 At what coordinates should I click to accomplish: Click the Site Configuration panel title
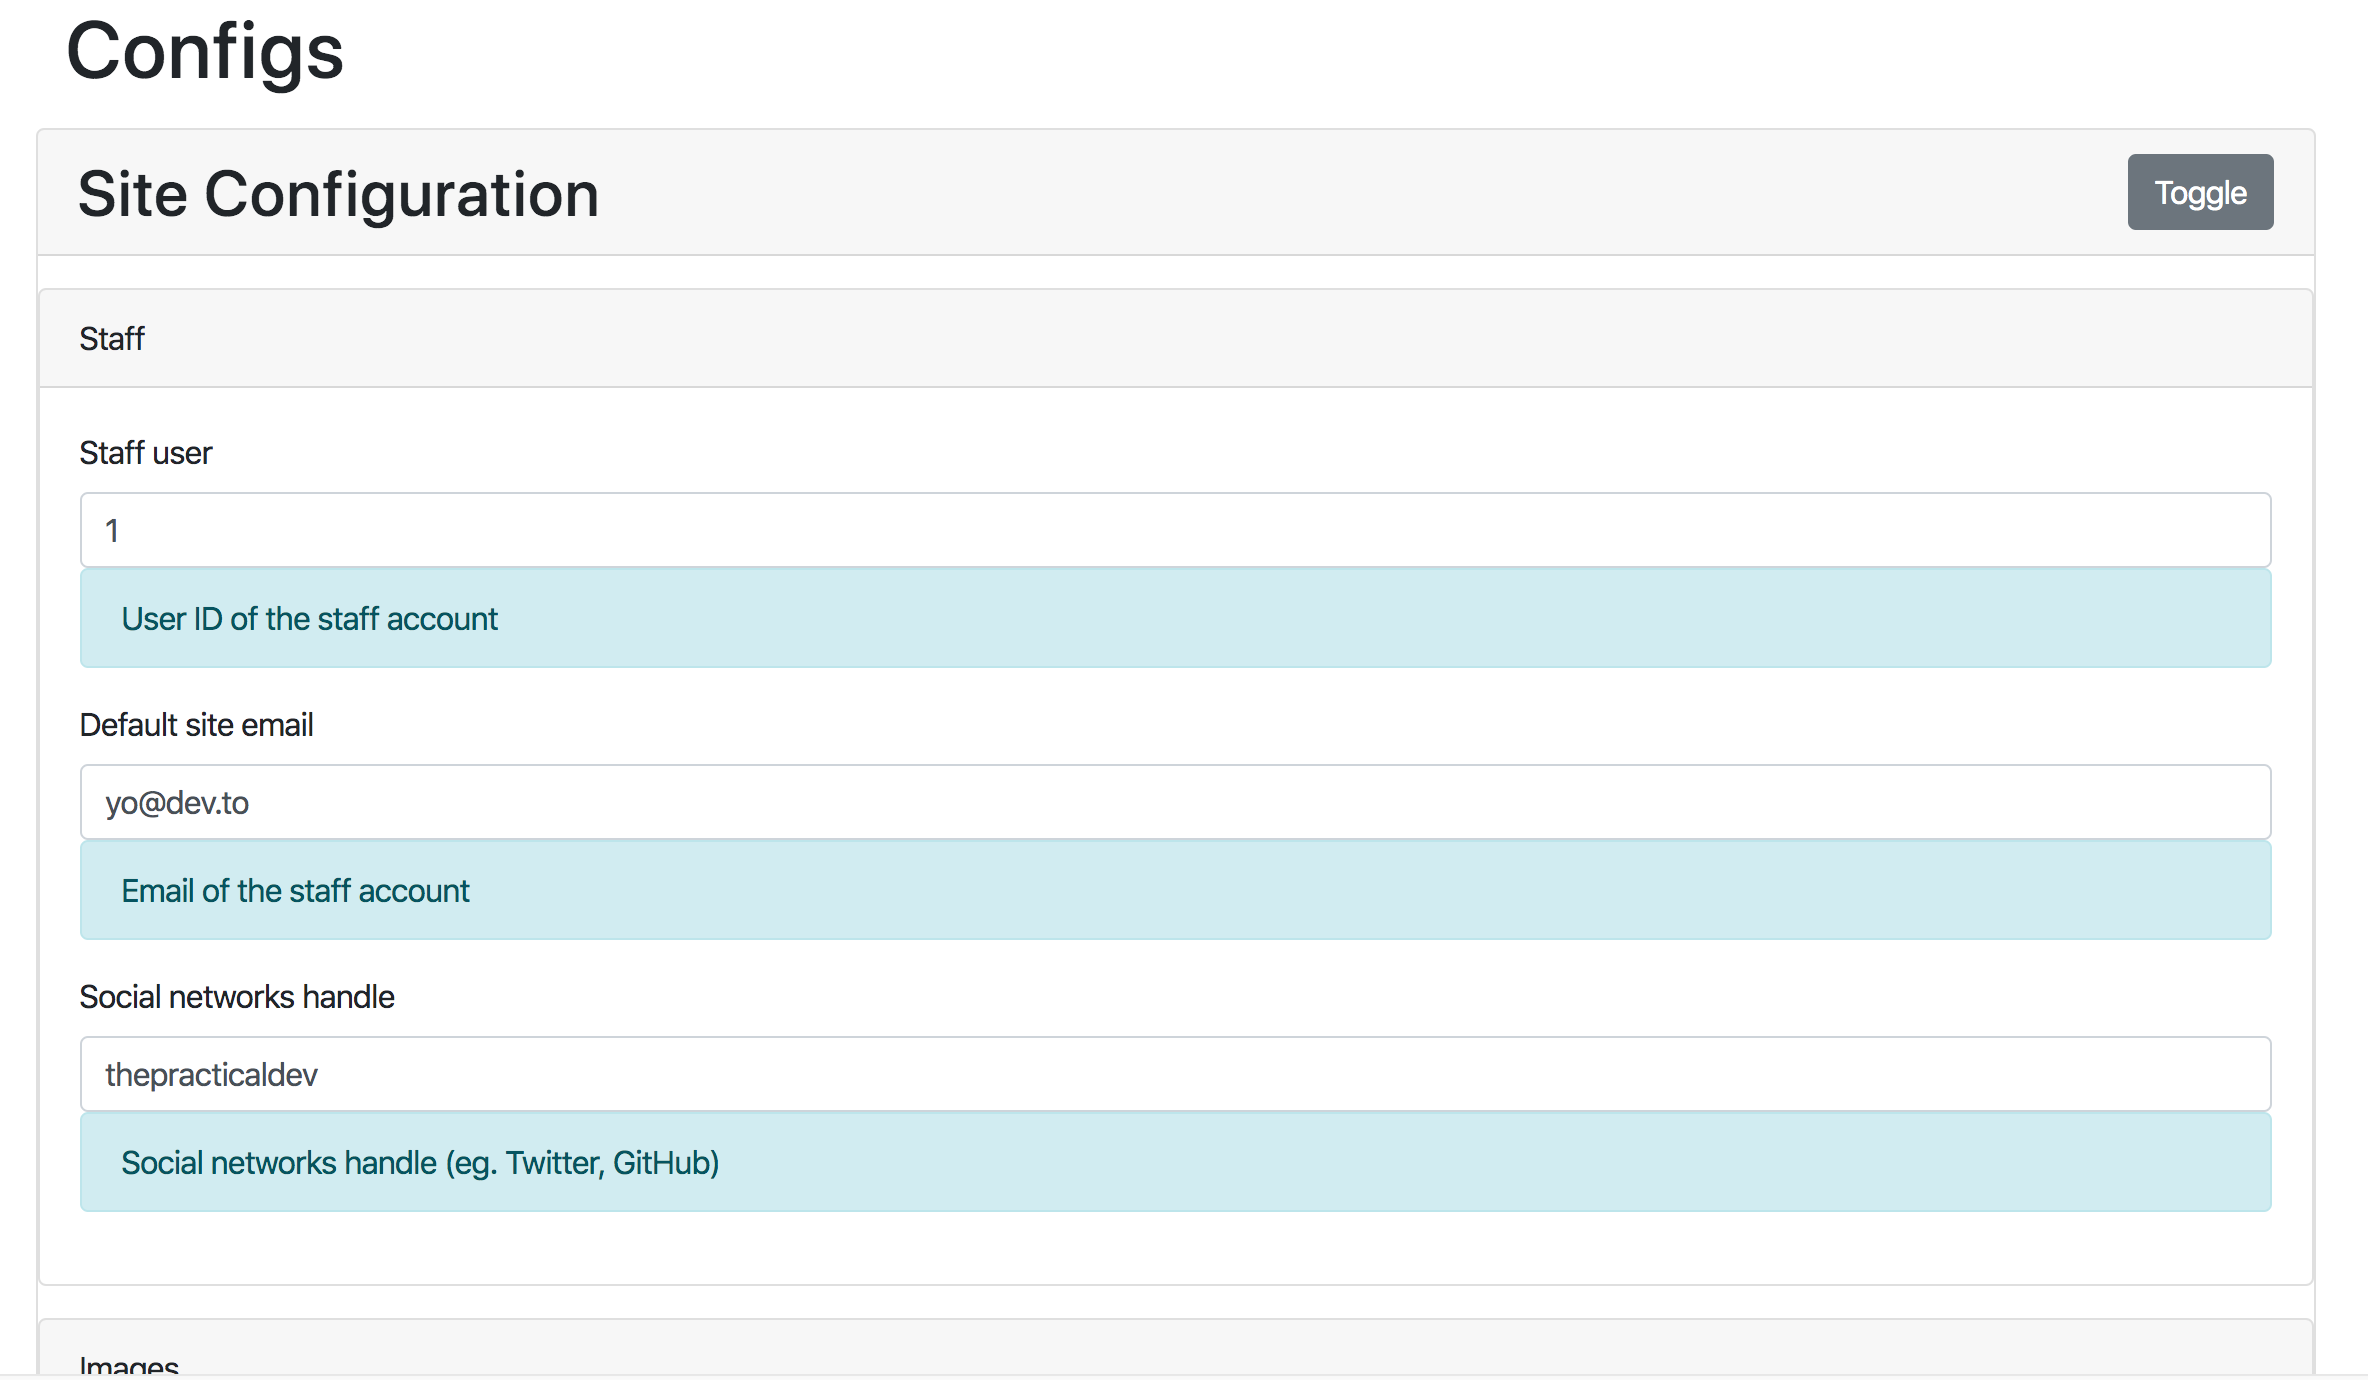tap(339, 193)
